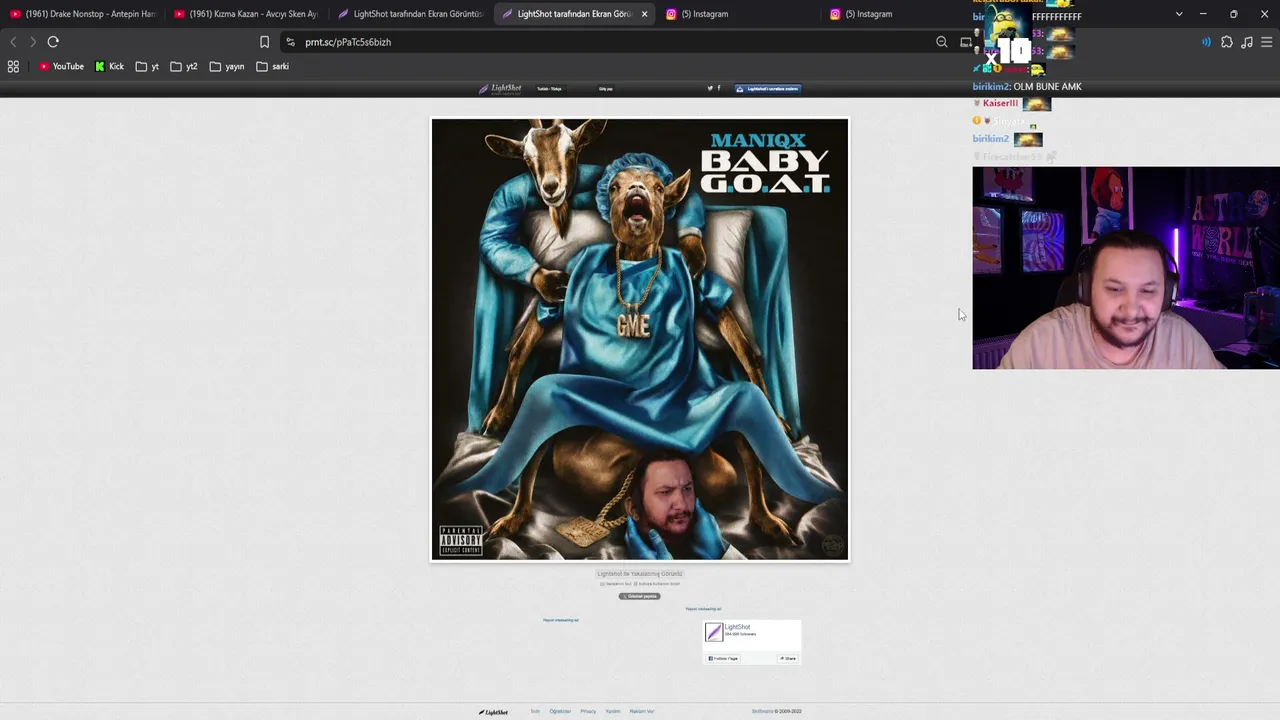Open the apps grid icon in bookmarks bar

[x=13, y=66]
